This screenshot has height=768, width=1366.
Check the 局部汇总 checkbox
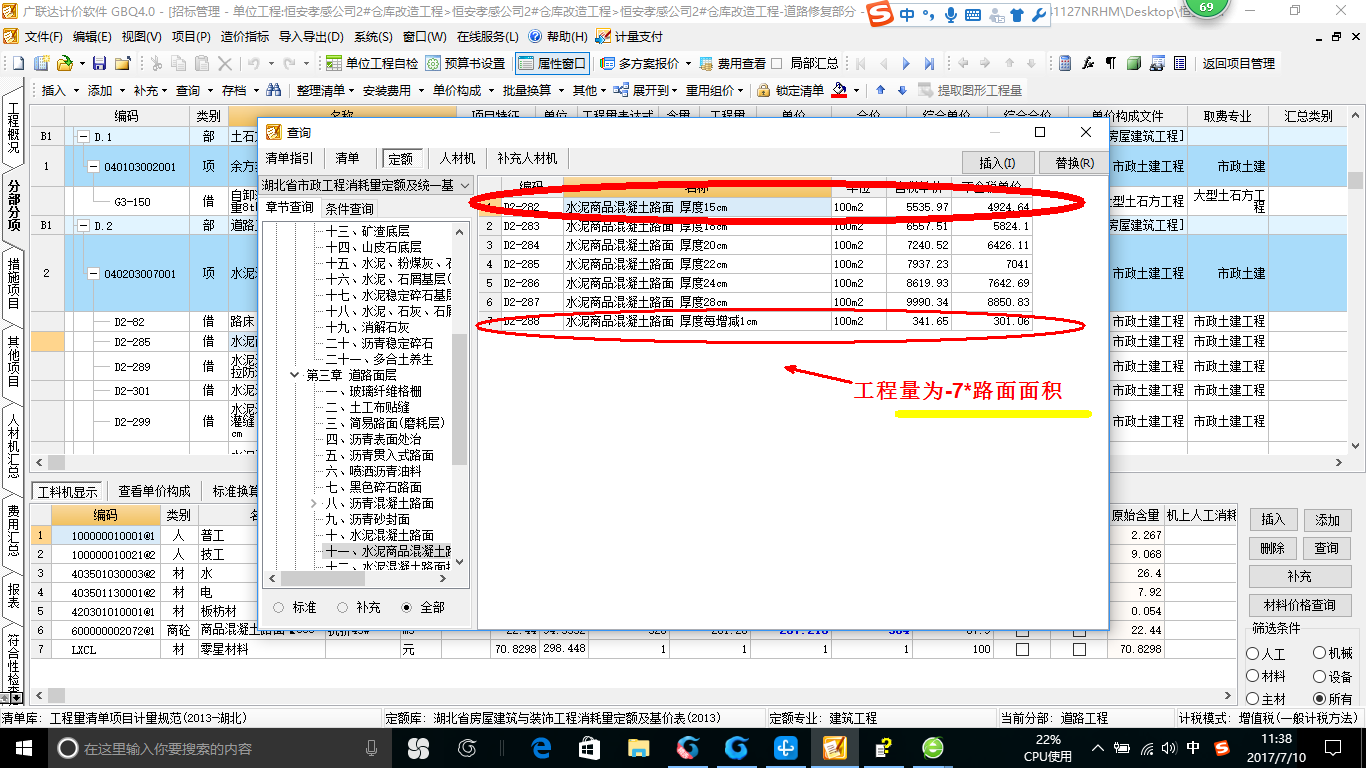777,63
